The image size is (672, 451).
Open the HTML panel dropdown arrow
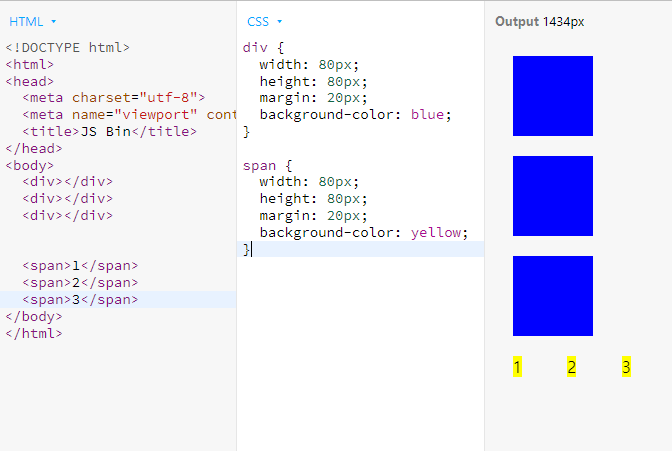click(54, 21)
